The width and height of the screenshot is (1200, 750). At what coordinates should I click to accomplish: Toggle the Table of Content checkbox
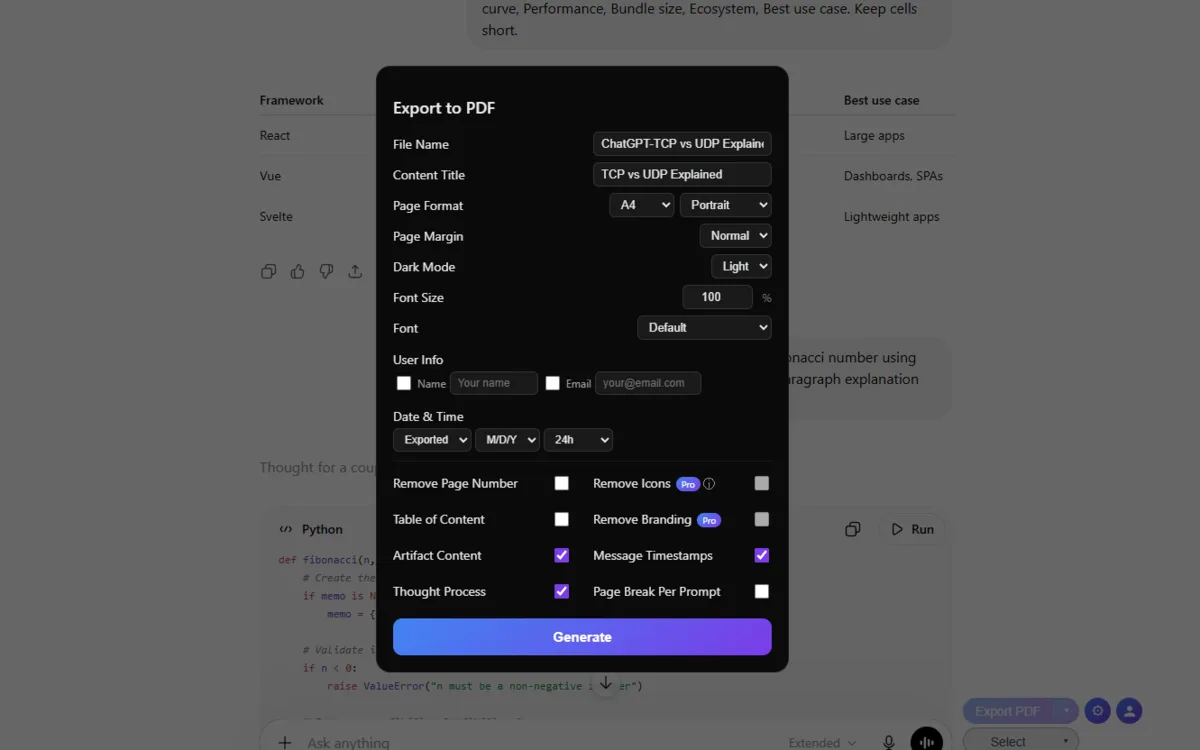point(562,519)
